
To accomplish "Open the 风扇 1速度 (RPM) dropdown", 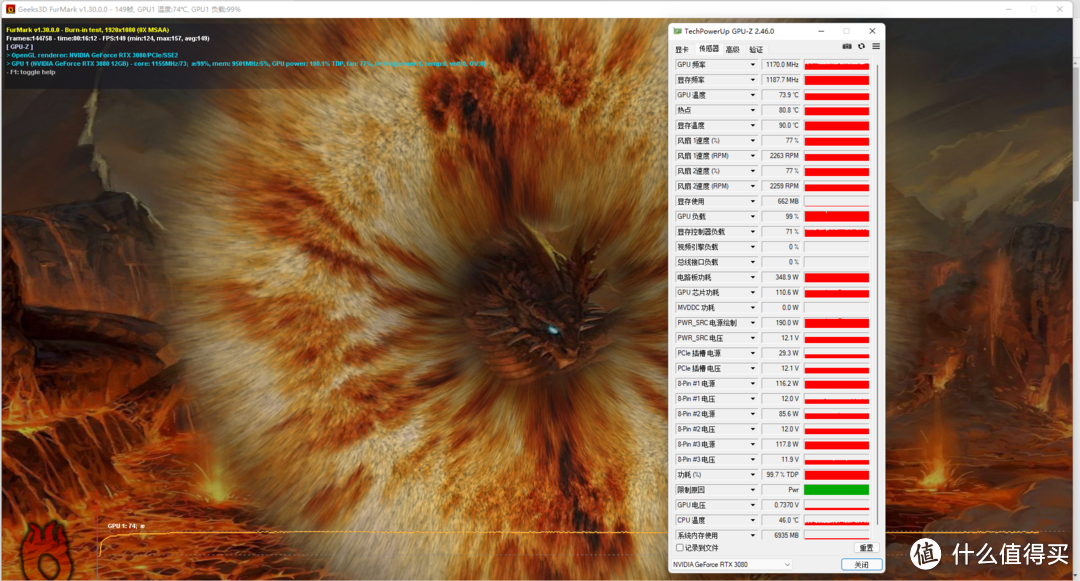I will point(752,156).
